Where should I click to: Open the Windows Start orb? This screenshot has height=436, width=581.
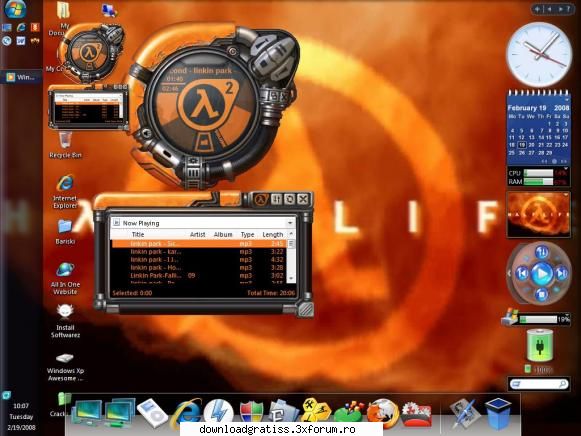coord(16,9)
